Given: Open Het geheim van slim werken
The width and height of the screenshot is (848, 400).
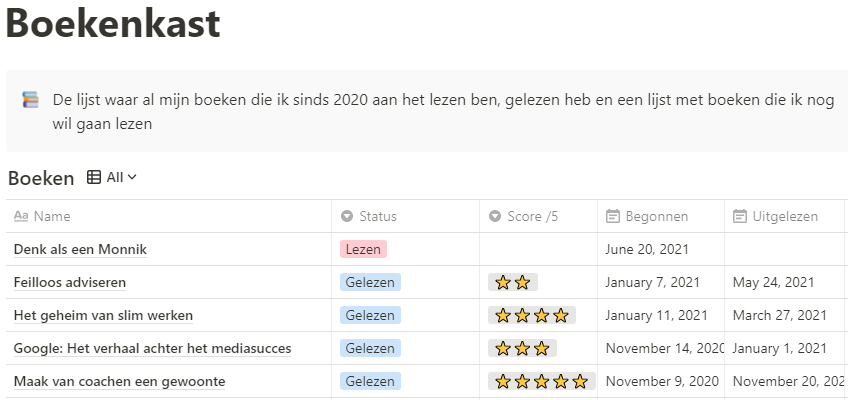Looking at the screenshot, I should [103, 315].
